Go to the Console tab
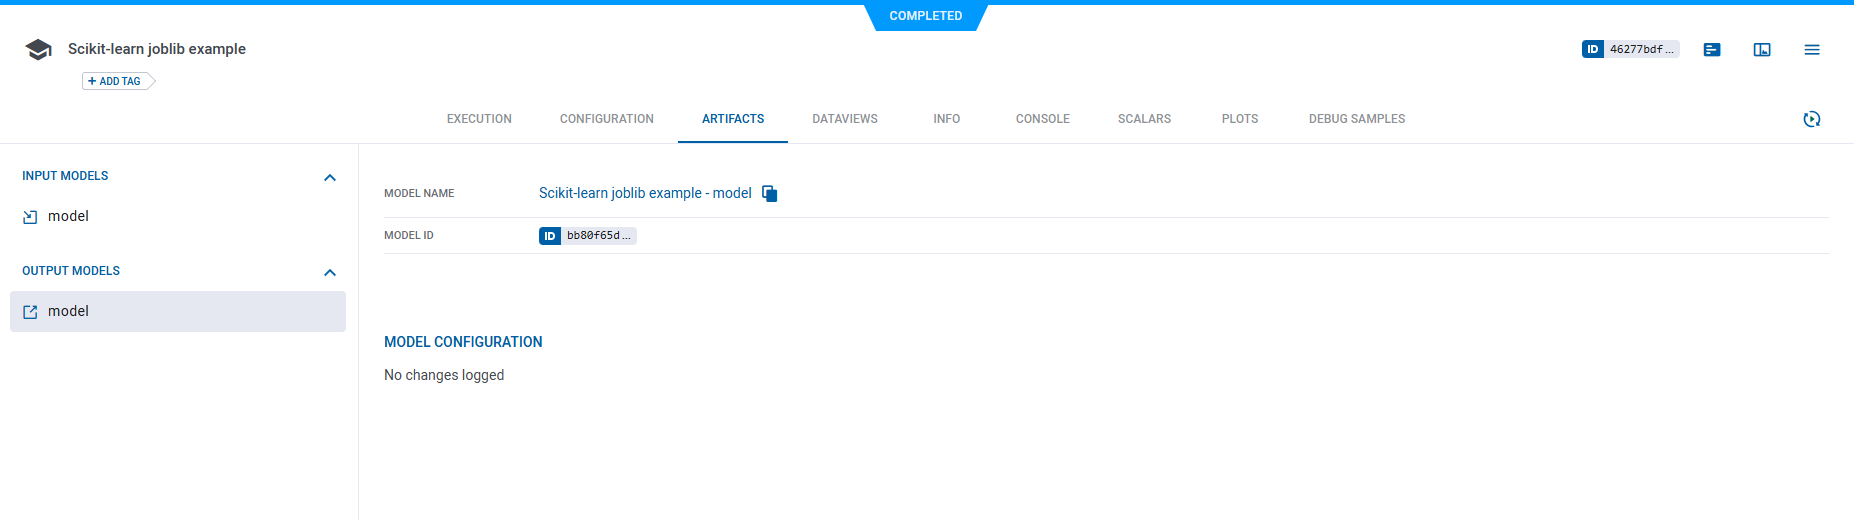Screen dimensions: 1854x520 pyautogui.click(x=1042, y=119)
